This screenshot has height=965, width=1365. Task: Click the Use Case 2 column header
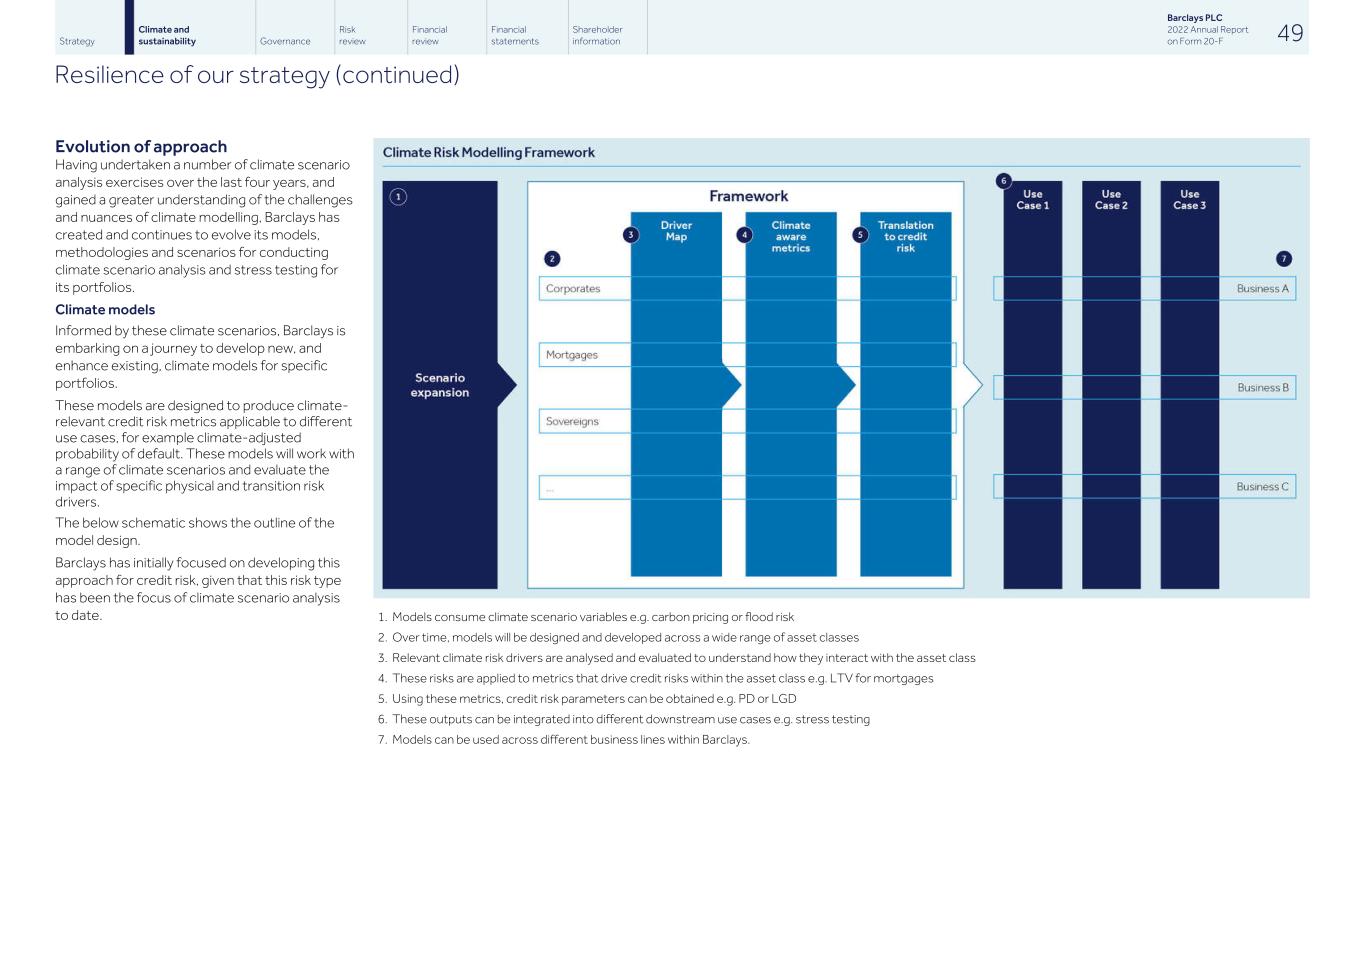(x=1111, y=200)
